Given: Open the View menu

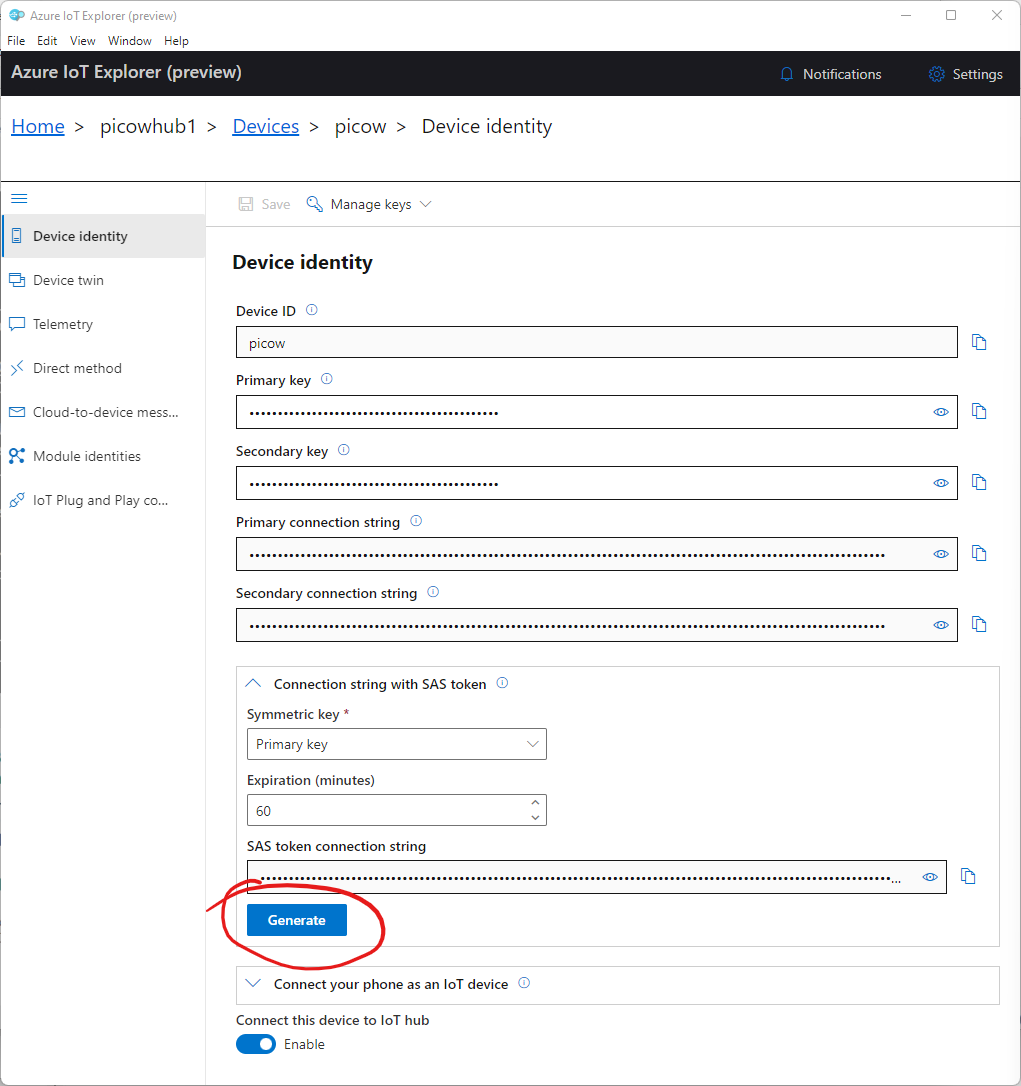Looking at the screenshot, I should click(x=82, y=41).
